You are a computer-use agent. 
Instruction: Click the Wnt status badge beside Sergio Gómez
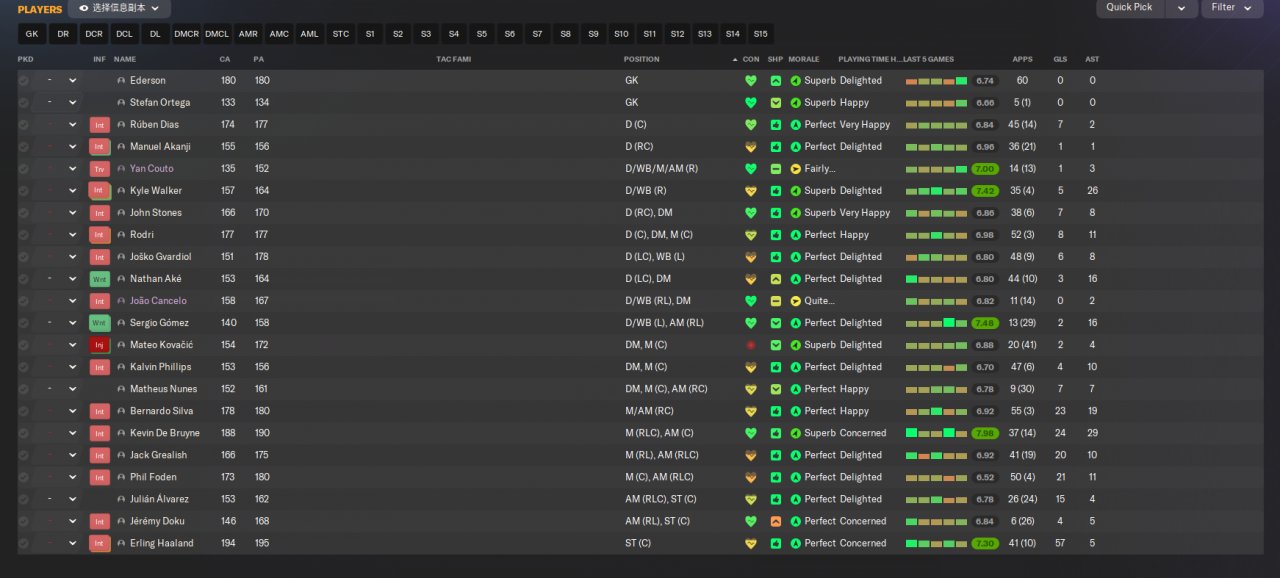point(99,323)
